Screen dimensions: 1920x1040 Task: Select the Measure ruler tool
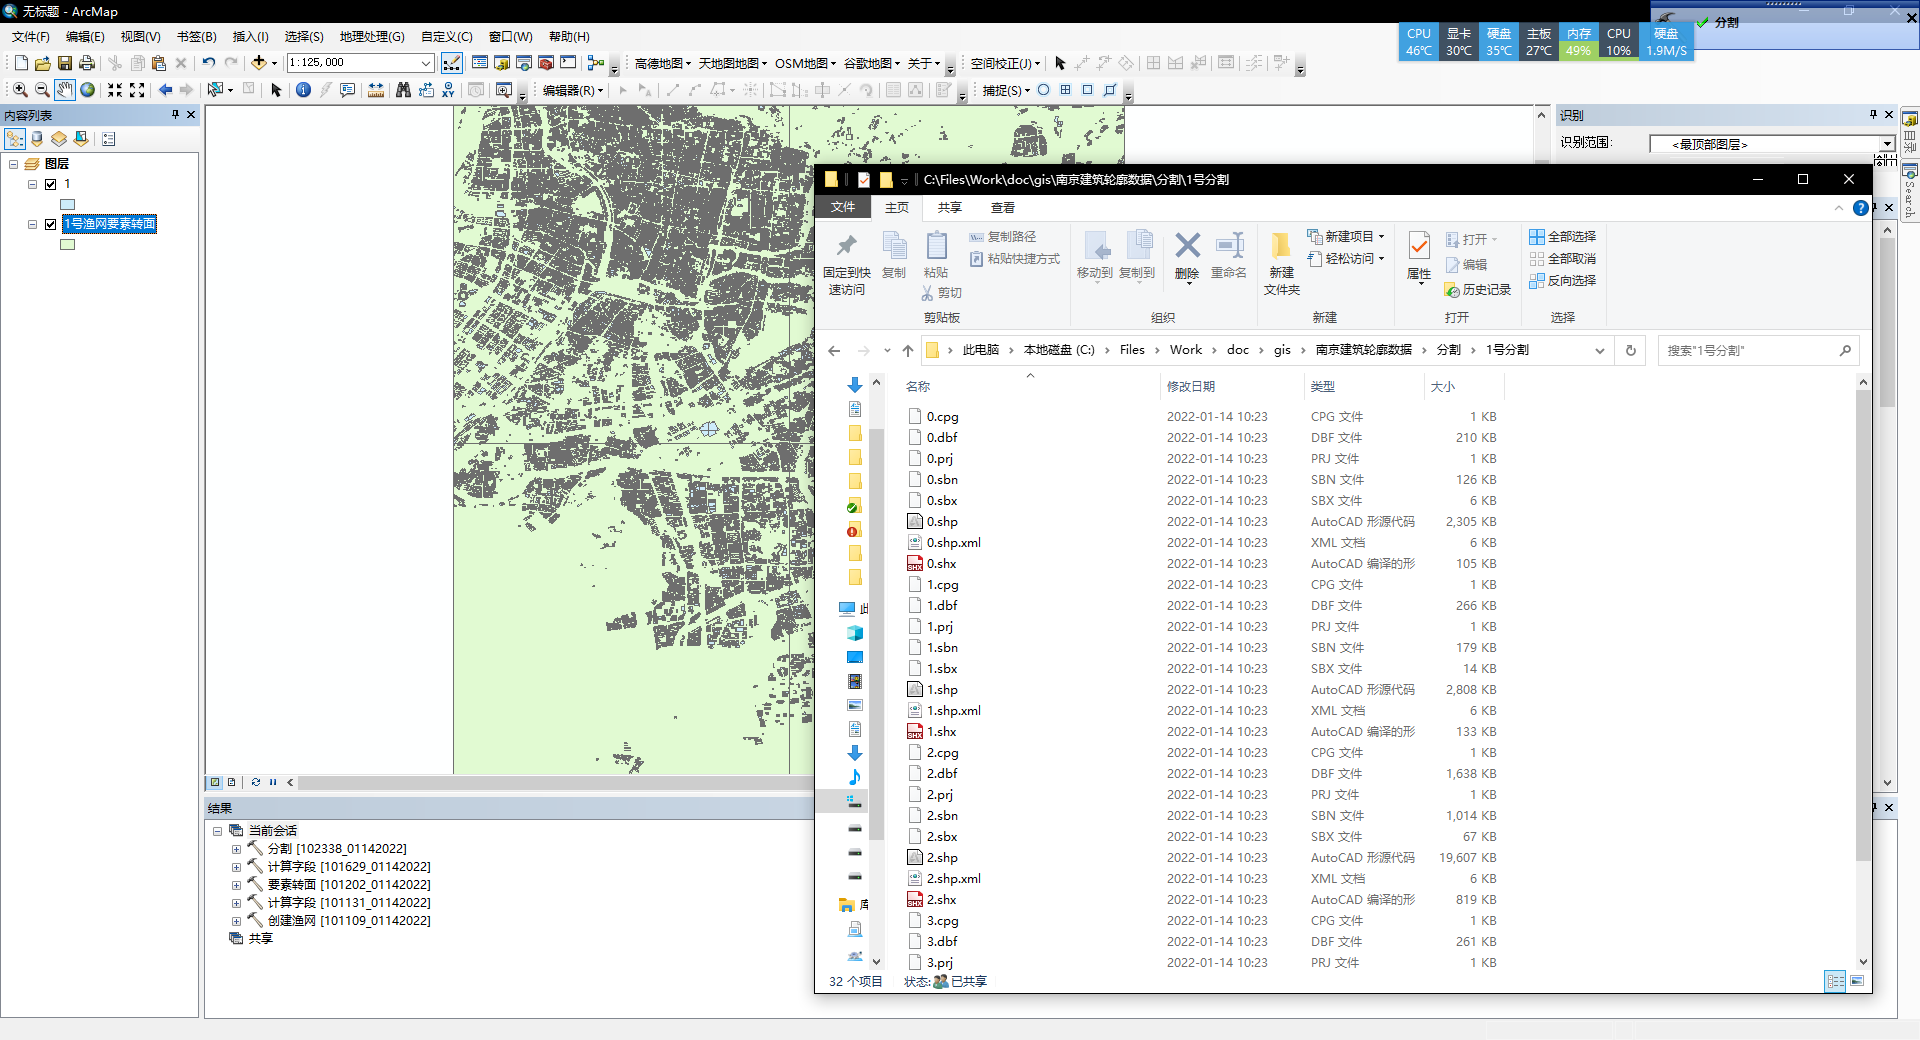(x=376, y=90)
